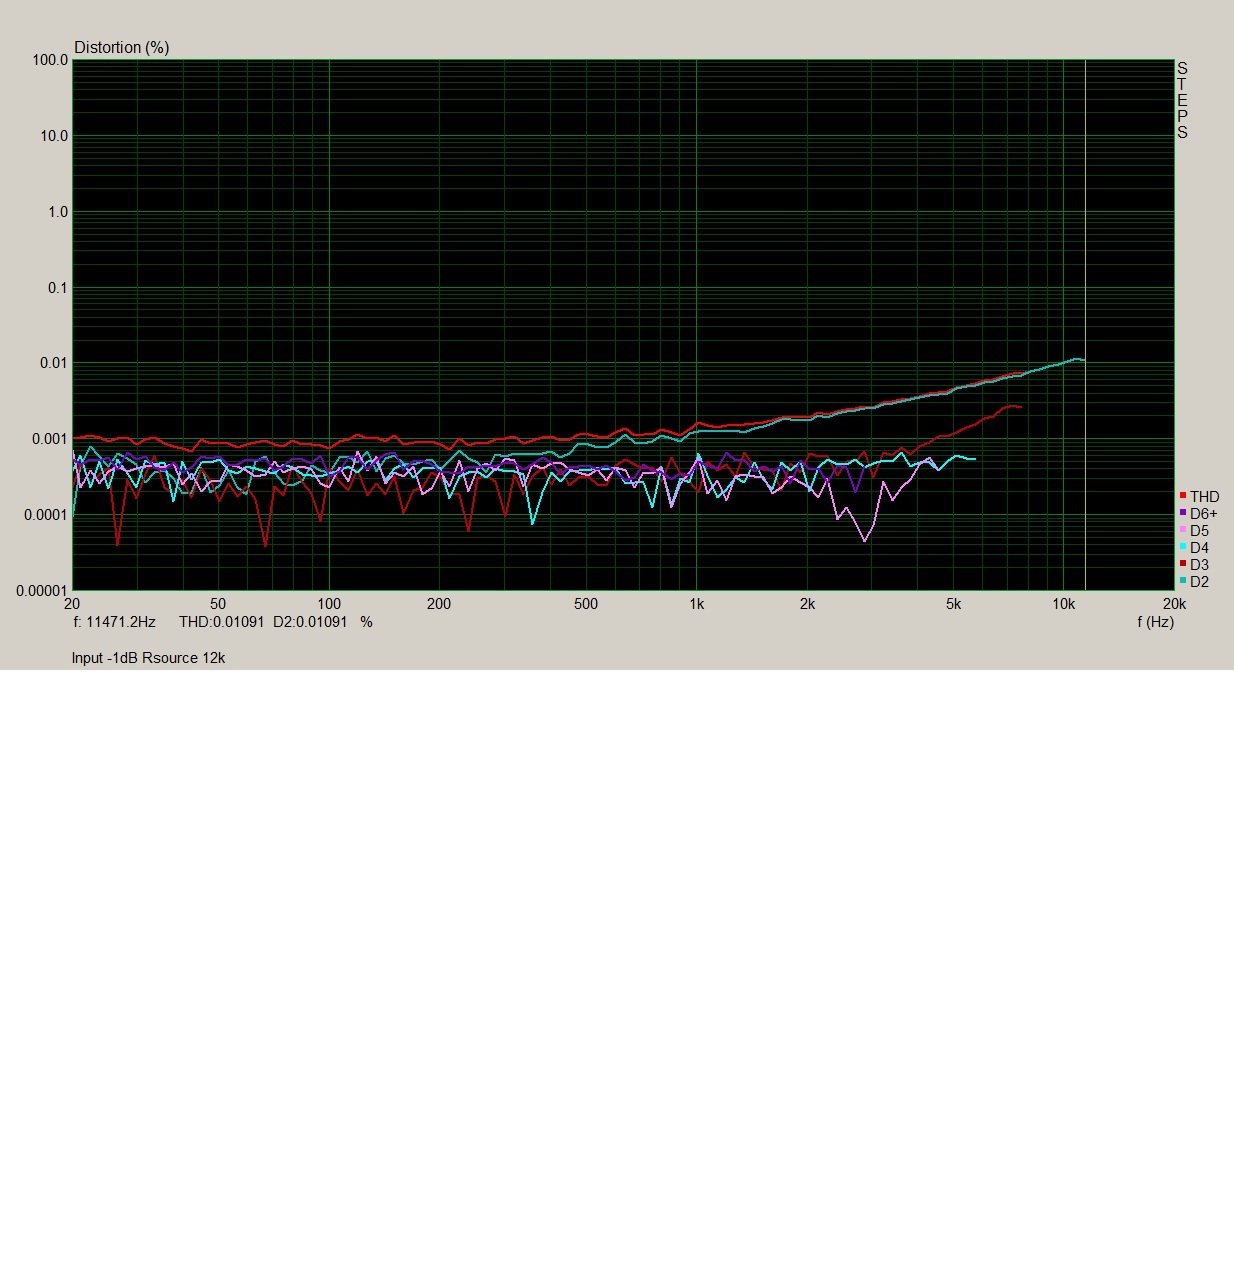Click the cyan D4 legend color square
Viewport: 1234px width, 1280px height.
tap(1183, 547)
